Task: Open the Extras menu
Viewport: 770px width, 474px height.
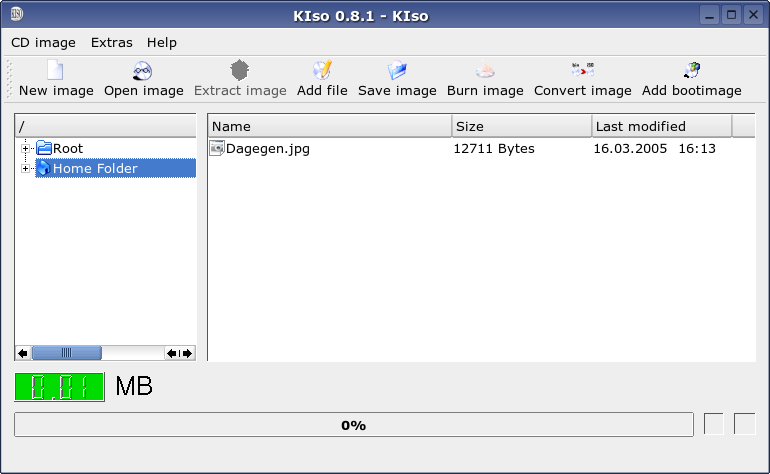Action: pyautogui.click(x=111, y=43)
